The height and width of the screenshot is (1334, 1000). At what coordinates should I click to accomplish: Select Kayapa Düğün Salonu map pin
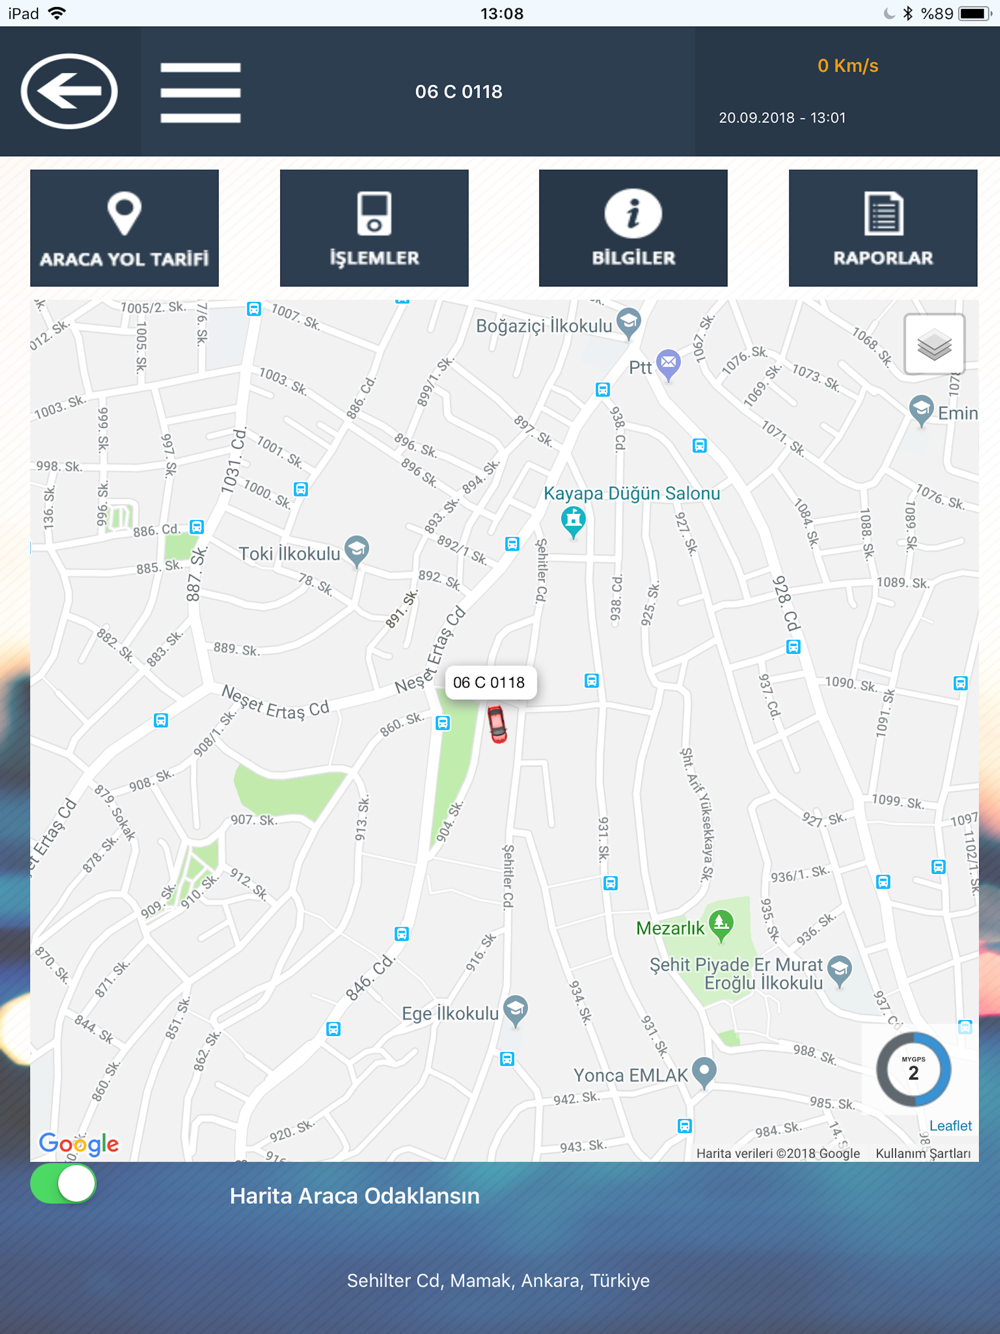(x=573, y=522)
